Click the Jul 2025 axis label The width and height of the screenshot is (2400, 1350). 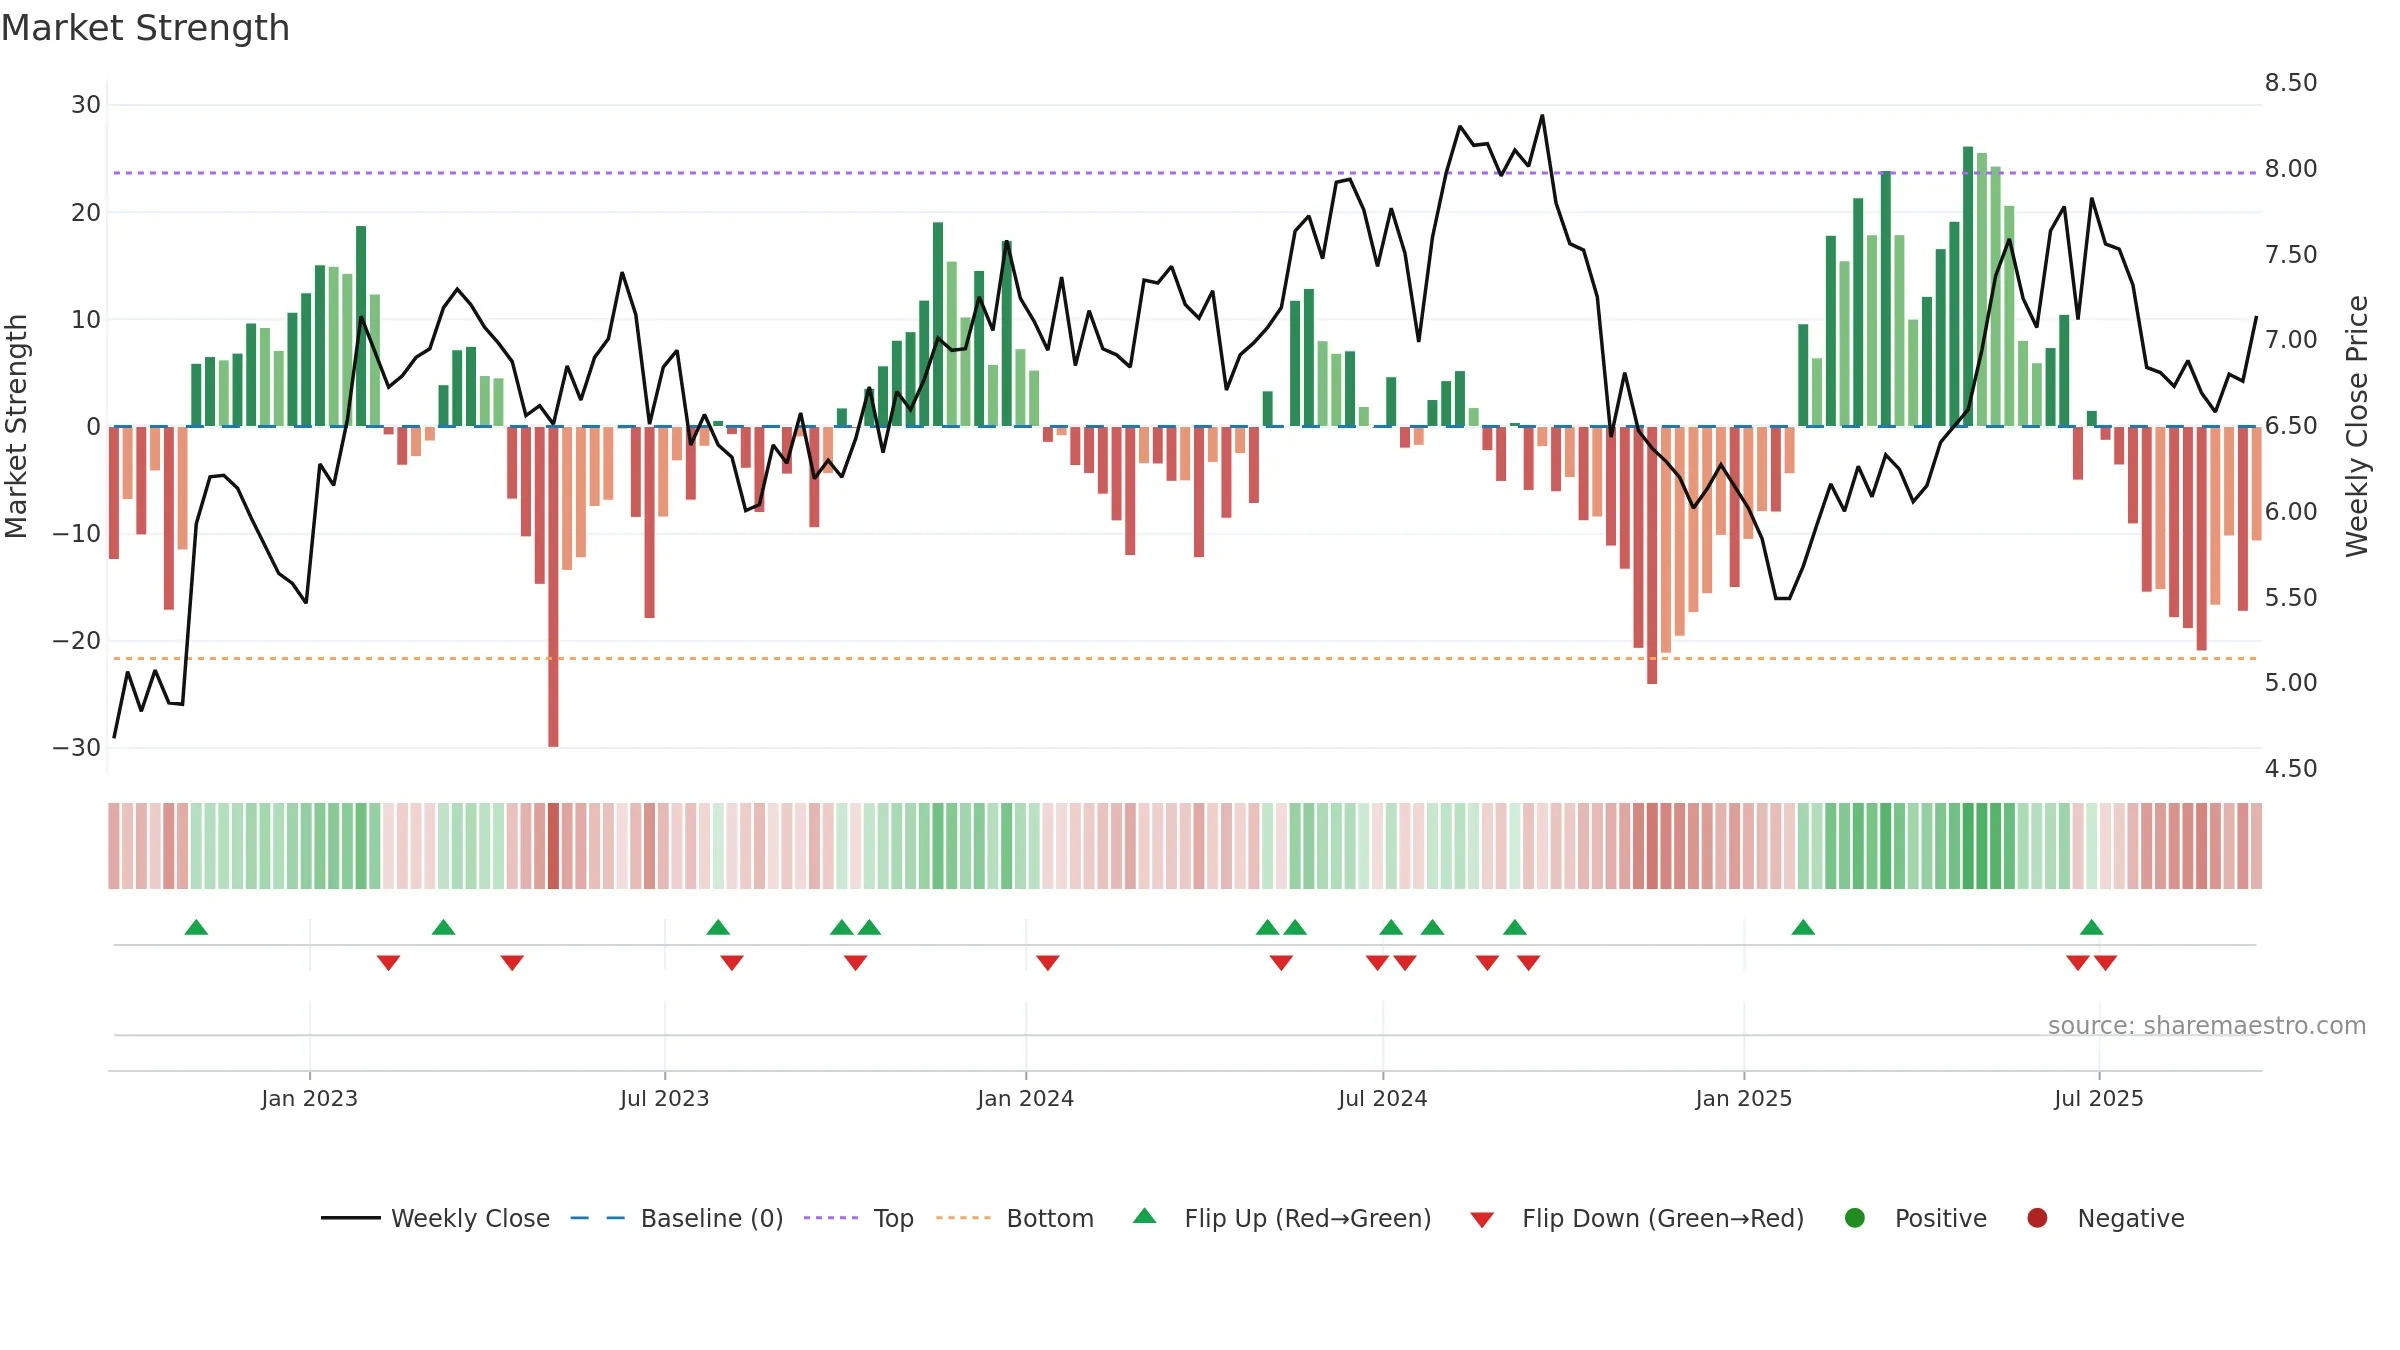point(2098,1098)
